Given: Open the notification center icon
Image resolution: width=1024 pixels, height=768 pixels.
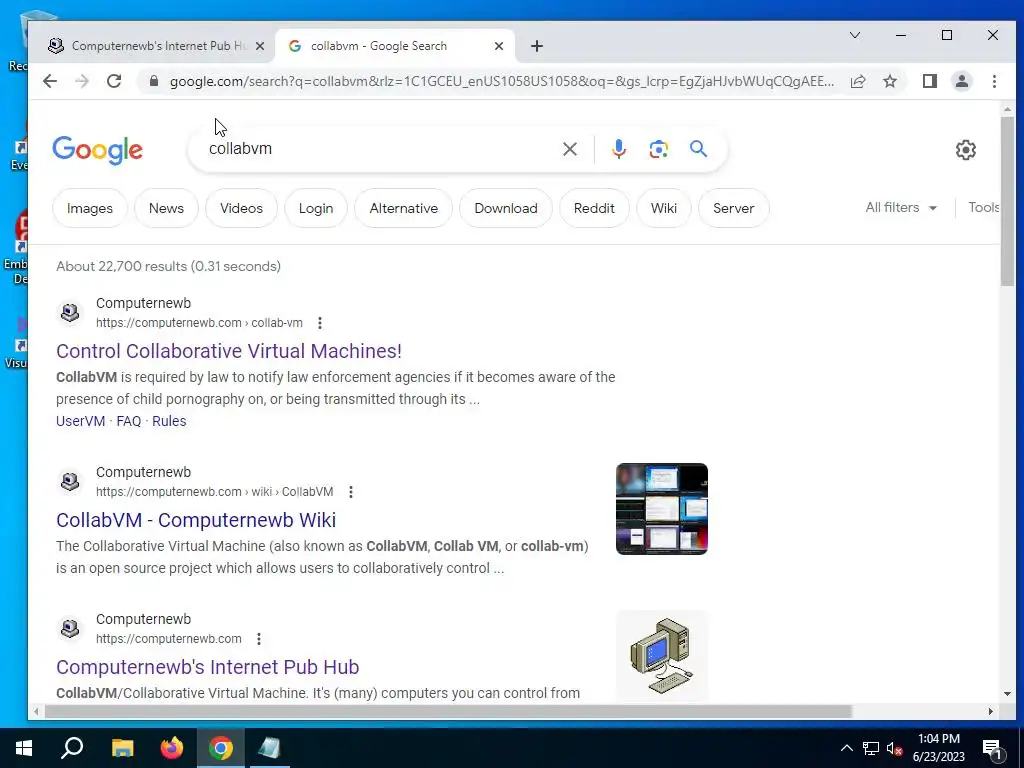Looking at the screenshot, I should [993, 749].
